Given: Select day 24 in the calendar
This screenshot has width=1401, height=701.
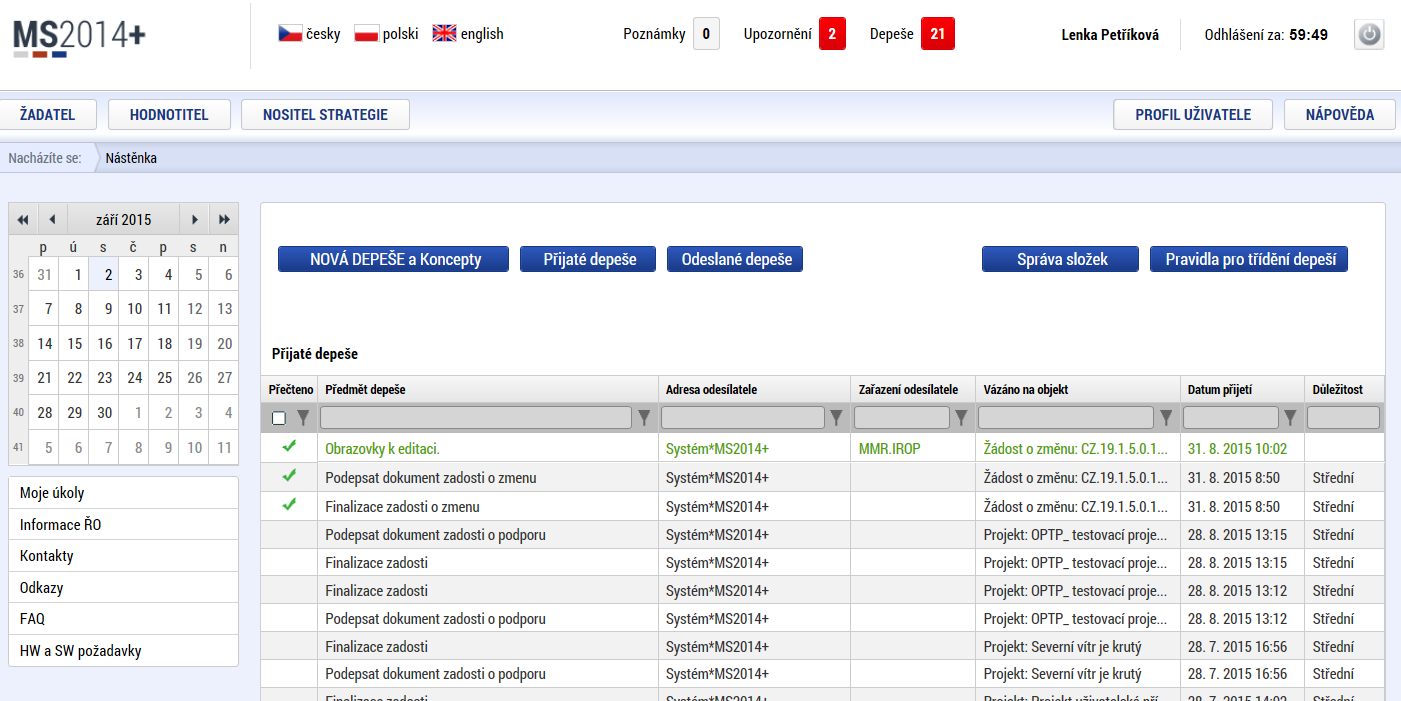Looking at the screenshot, I should (135, 378).
